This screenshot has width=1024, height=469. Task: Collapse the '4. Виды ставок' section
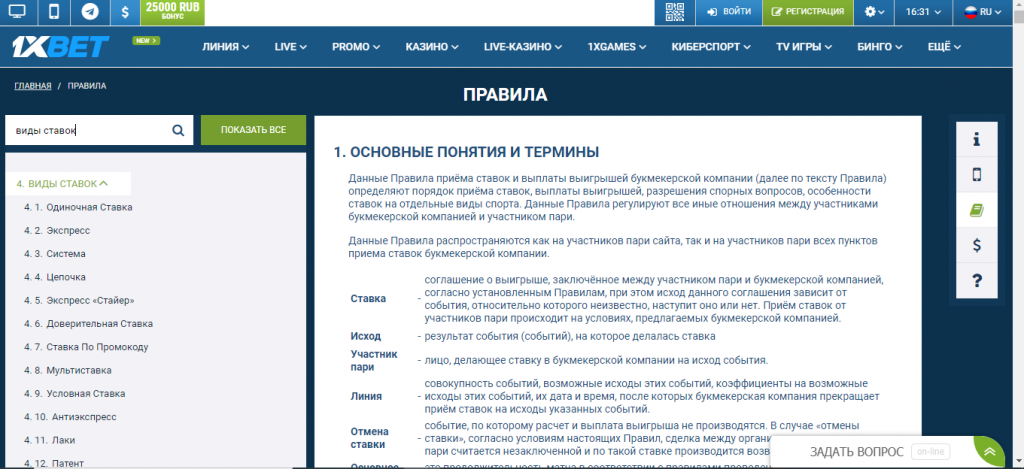tap(62, 184)
